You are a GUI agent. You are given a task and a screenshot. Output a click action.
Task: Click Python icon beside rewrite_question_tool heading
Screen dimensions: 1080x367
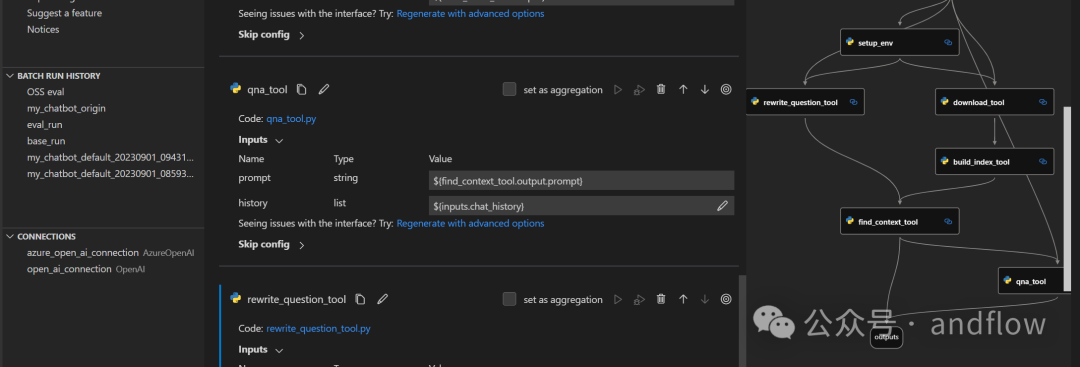click(236, 298)
